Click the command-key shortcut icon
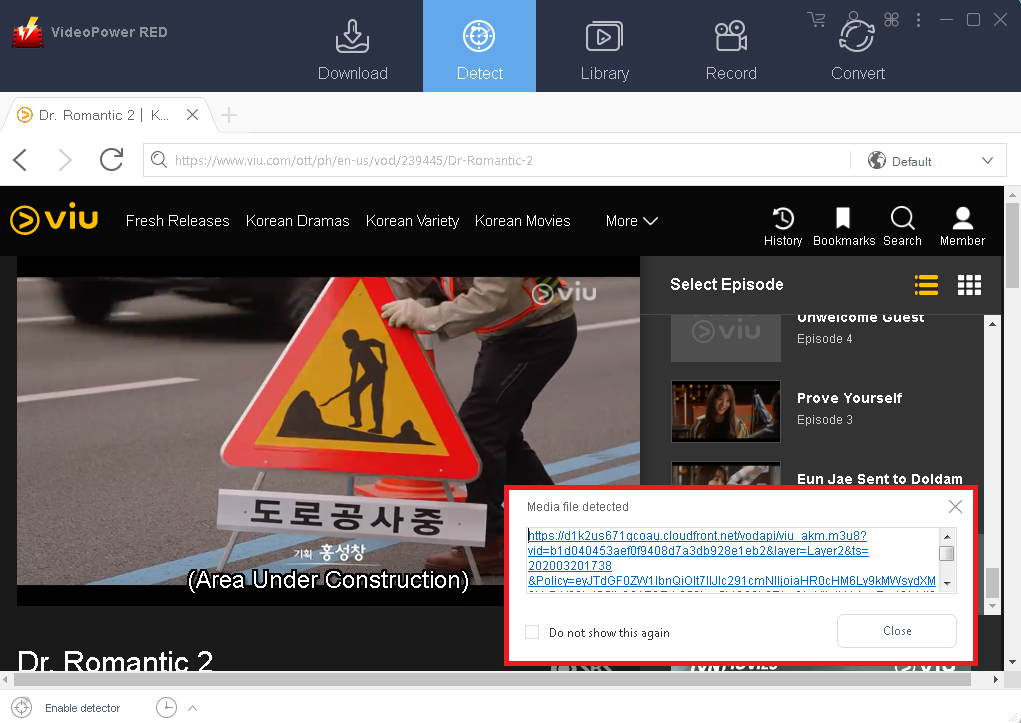 point(891,20)
